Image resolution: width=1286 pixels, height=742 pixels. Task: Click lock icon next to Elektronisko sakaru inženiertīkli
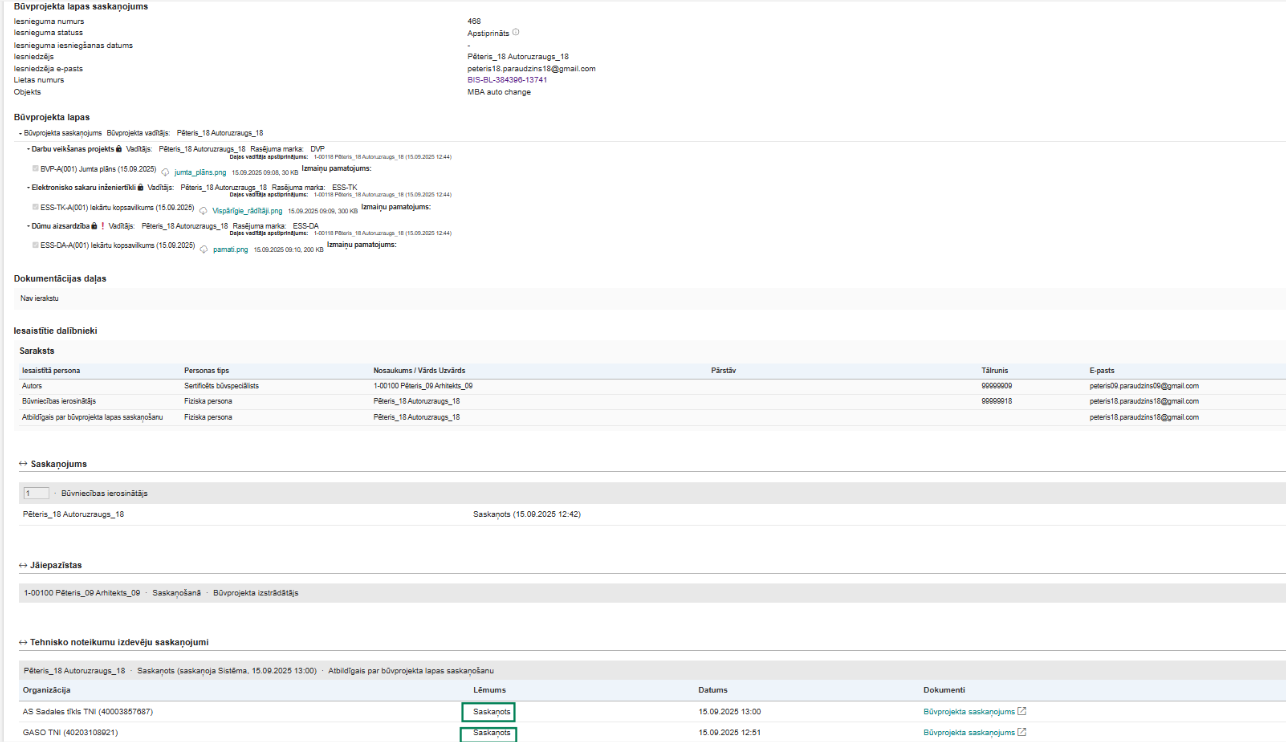click(x=141, y=187)
